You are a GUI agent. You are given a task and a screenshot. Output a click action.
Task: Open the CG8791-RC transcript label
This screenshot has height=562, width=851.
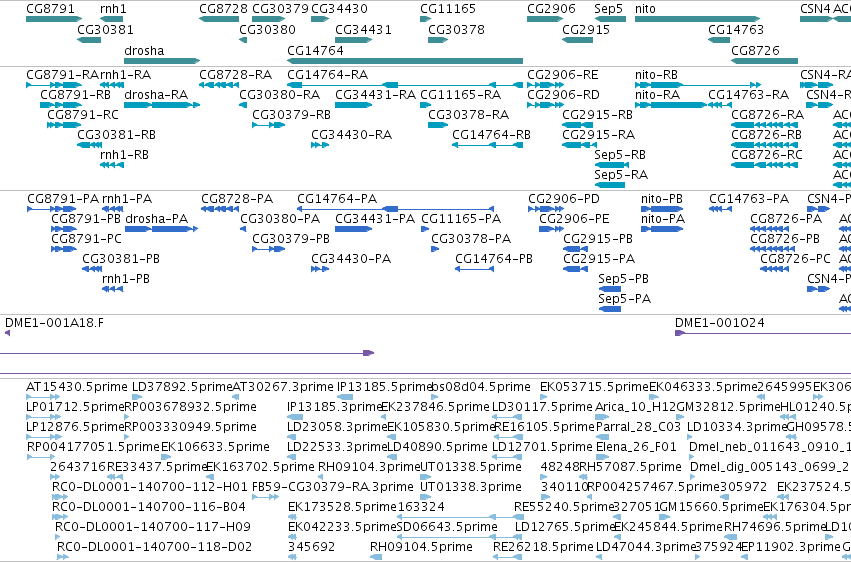click(82, 115)
